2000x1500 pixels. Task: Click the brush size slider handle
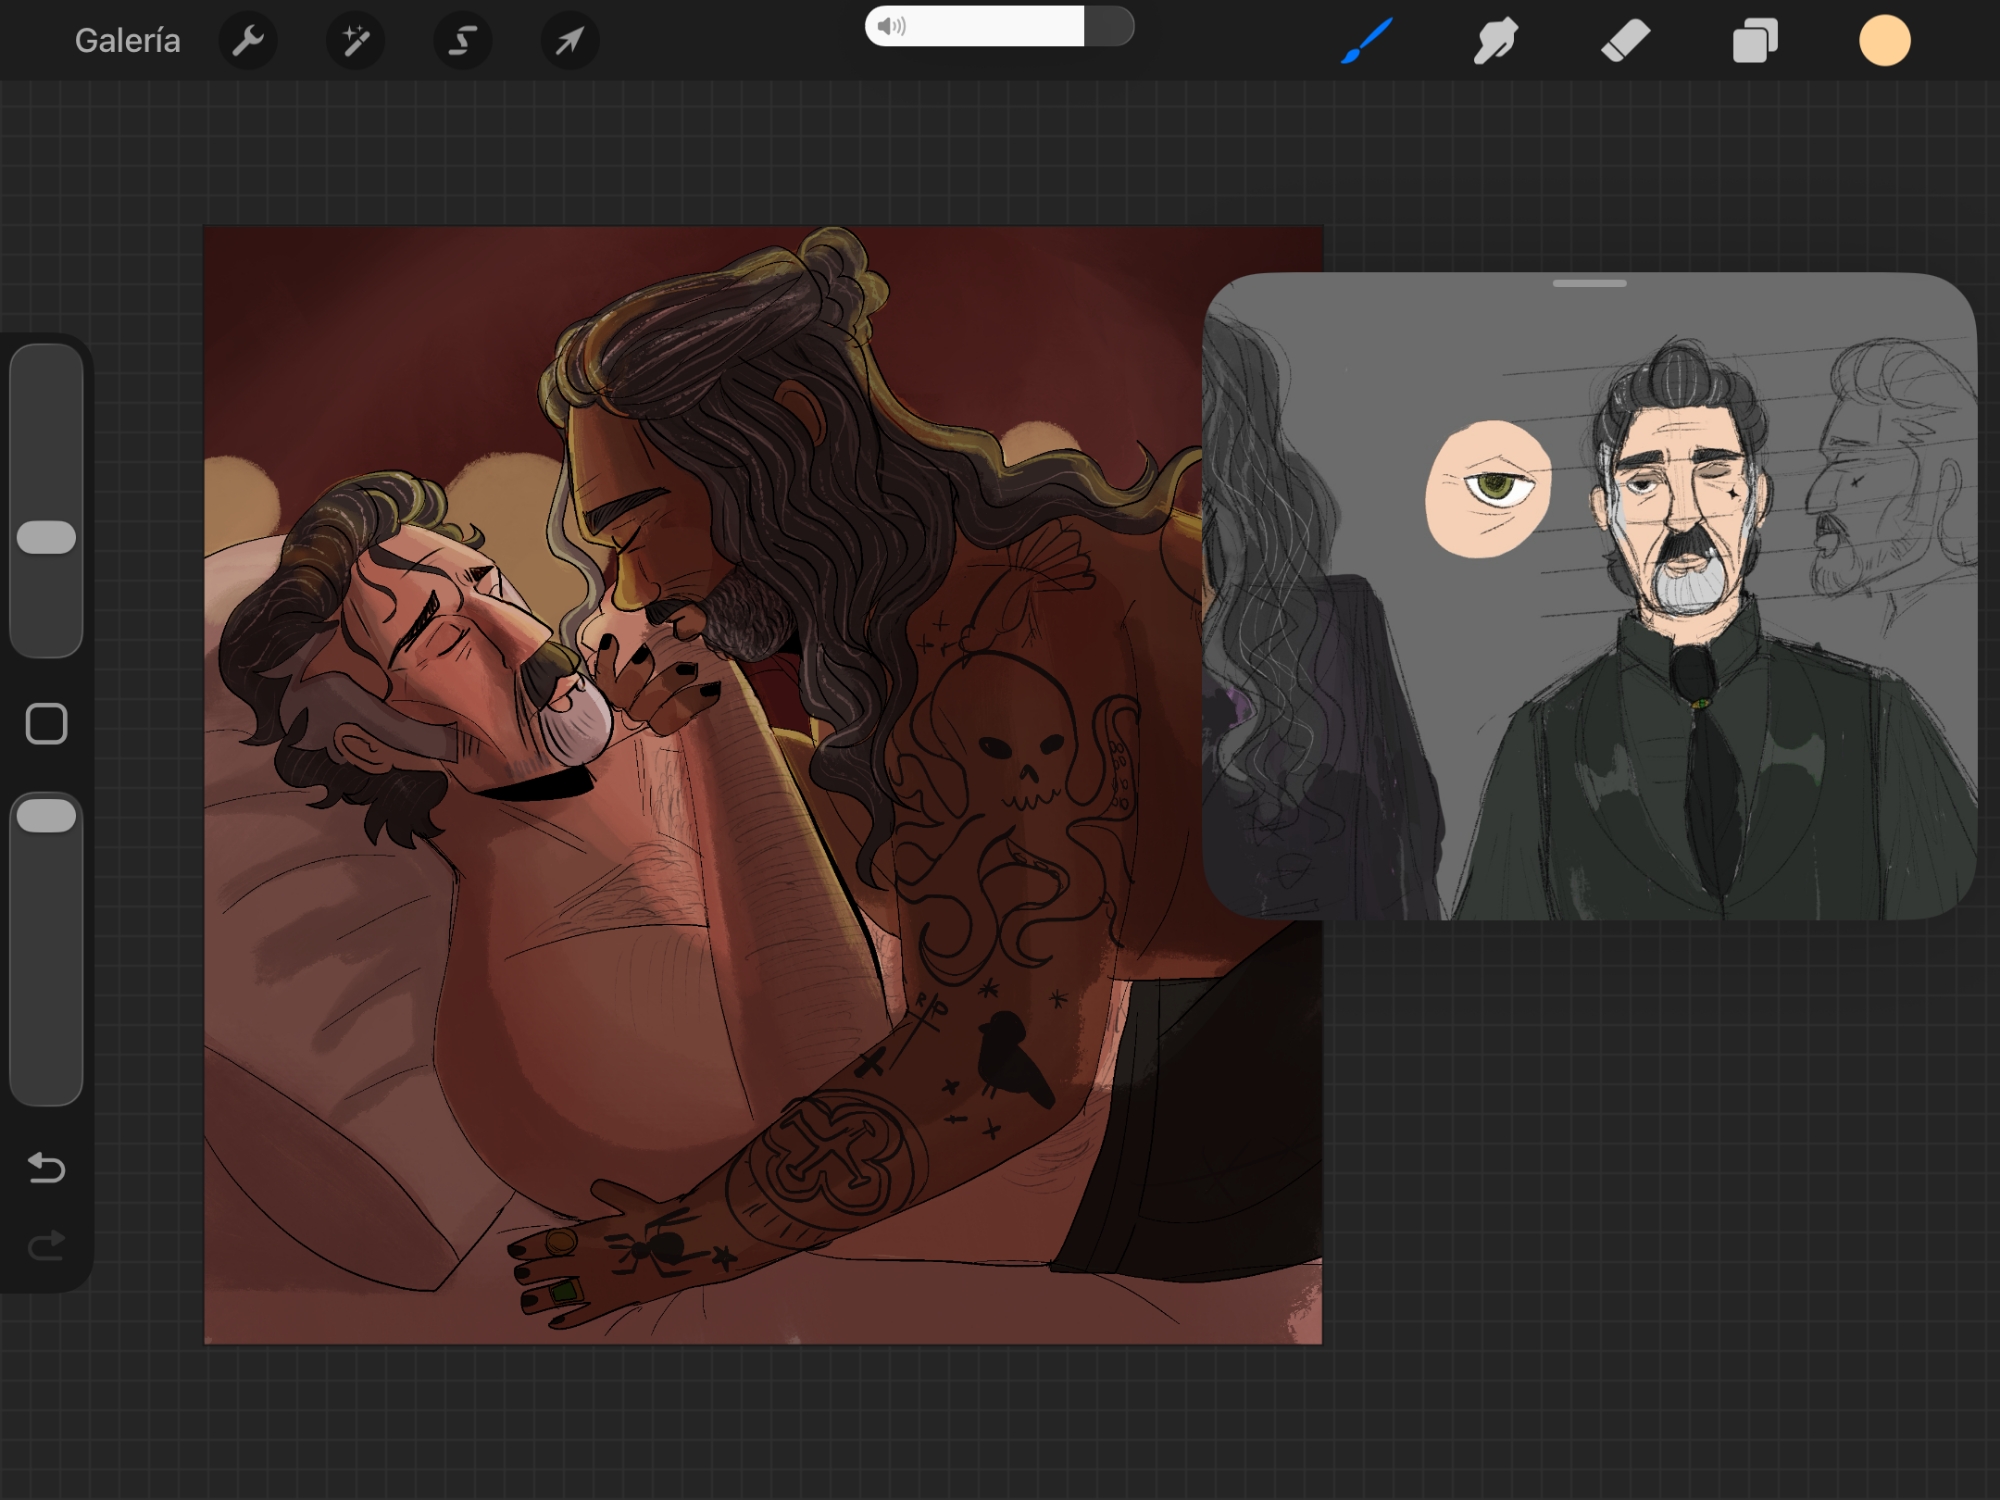coord(46,538)
